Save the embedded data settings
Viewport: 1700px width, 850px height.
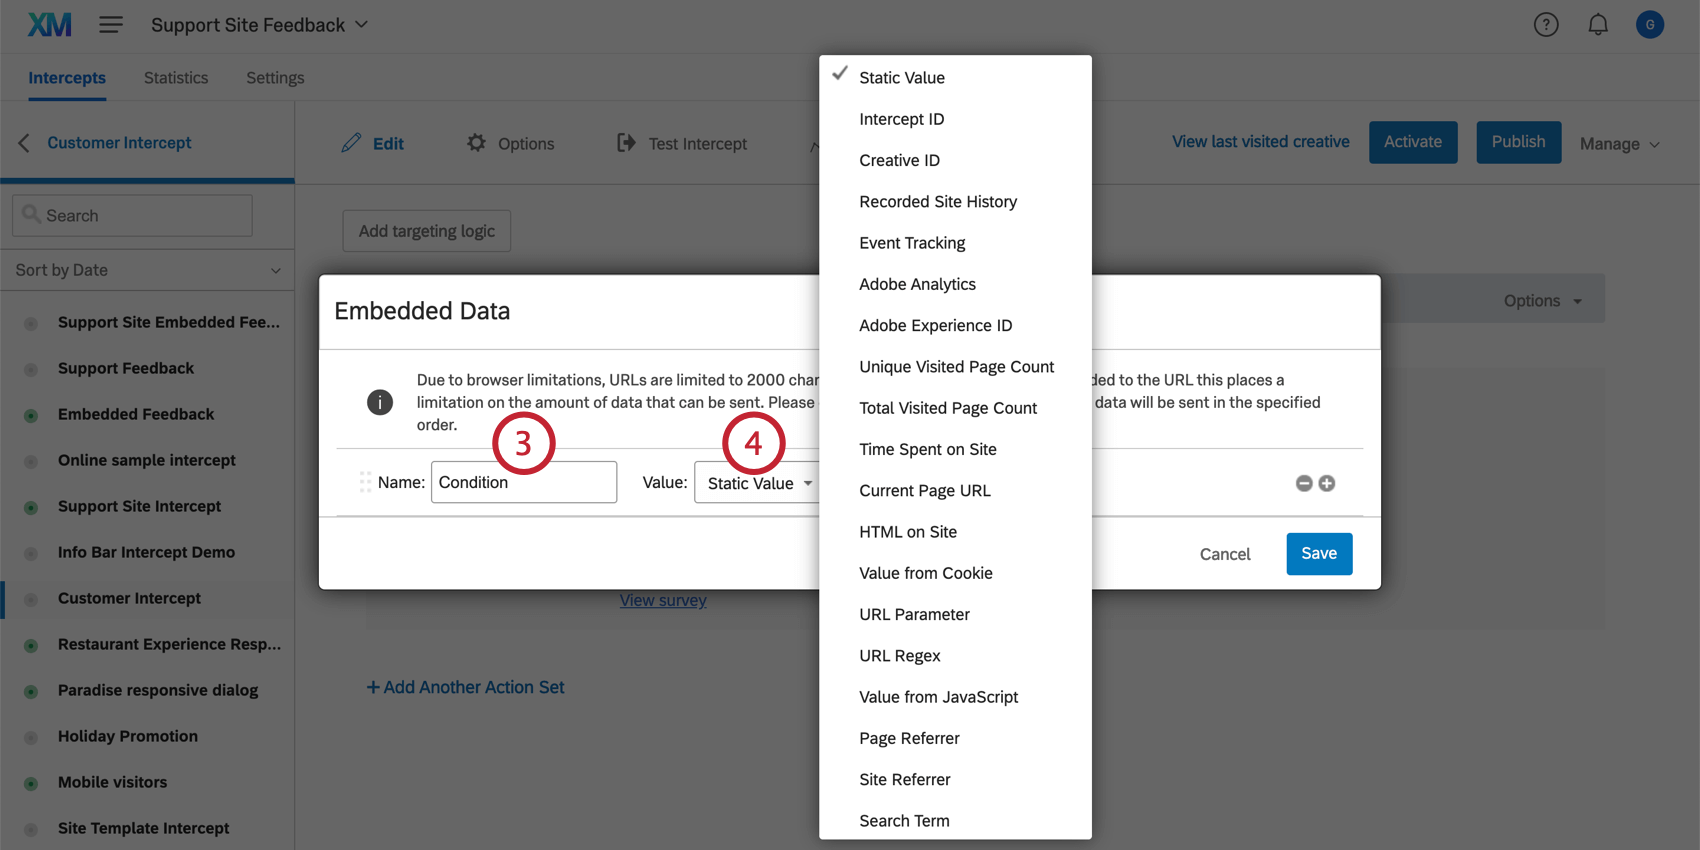tap(1318, 554)
